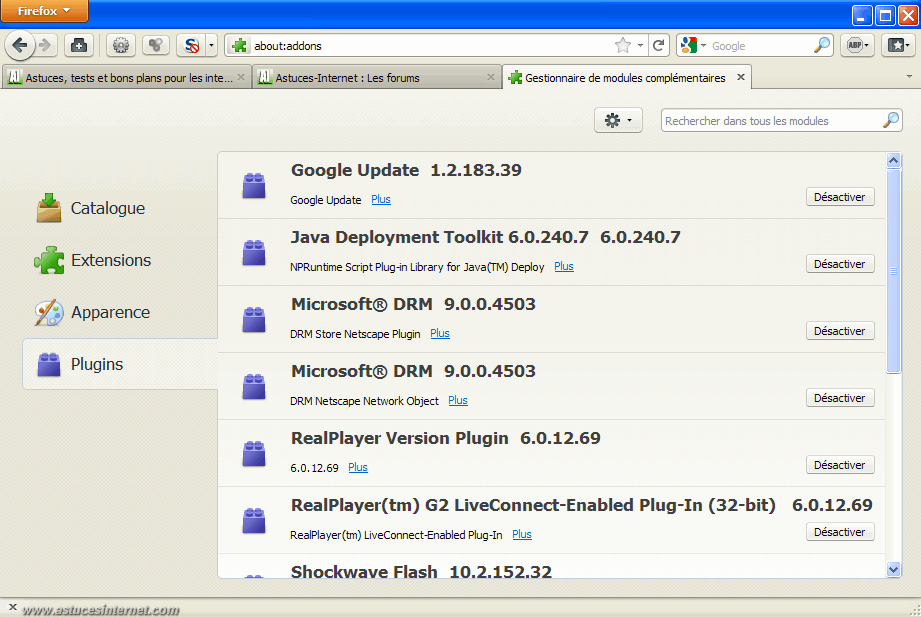Click the RealPlayer Version Plugin icon
The height and width of the screenshot is (617, 921).
click(x=254, y=453)
